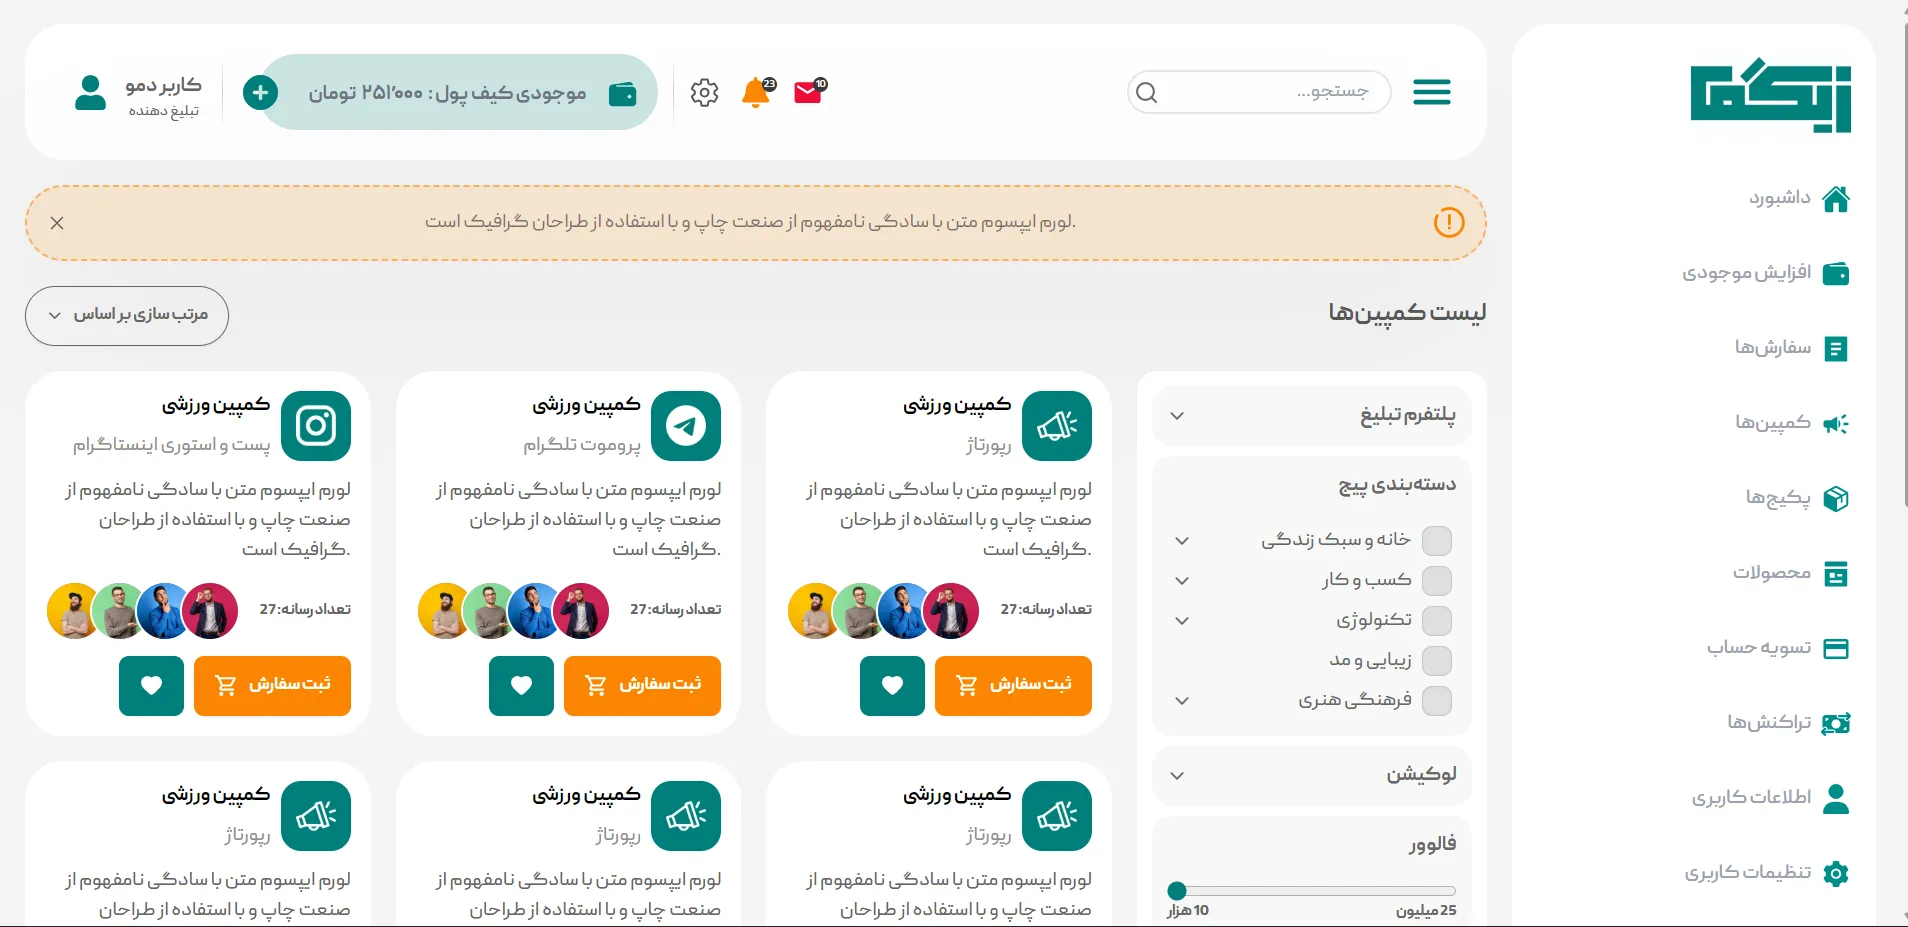Viewport: 1908px width, 927px height.
Task: Click ثبت سفارش on the Telegram campaign
Action: [643, 686]
